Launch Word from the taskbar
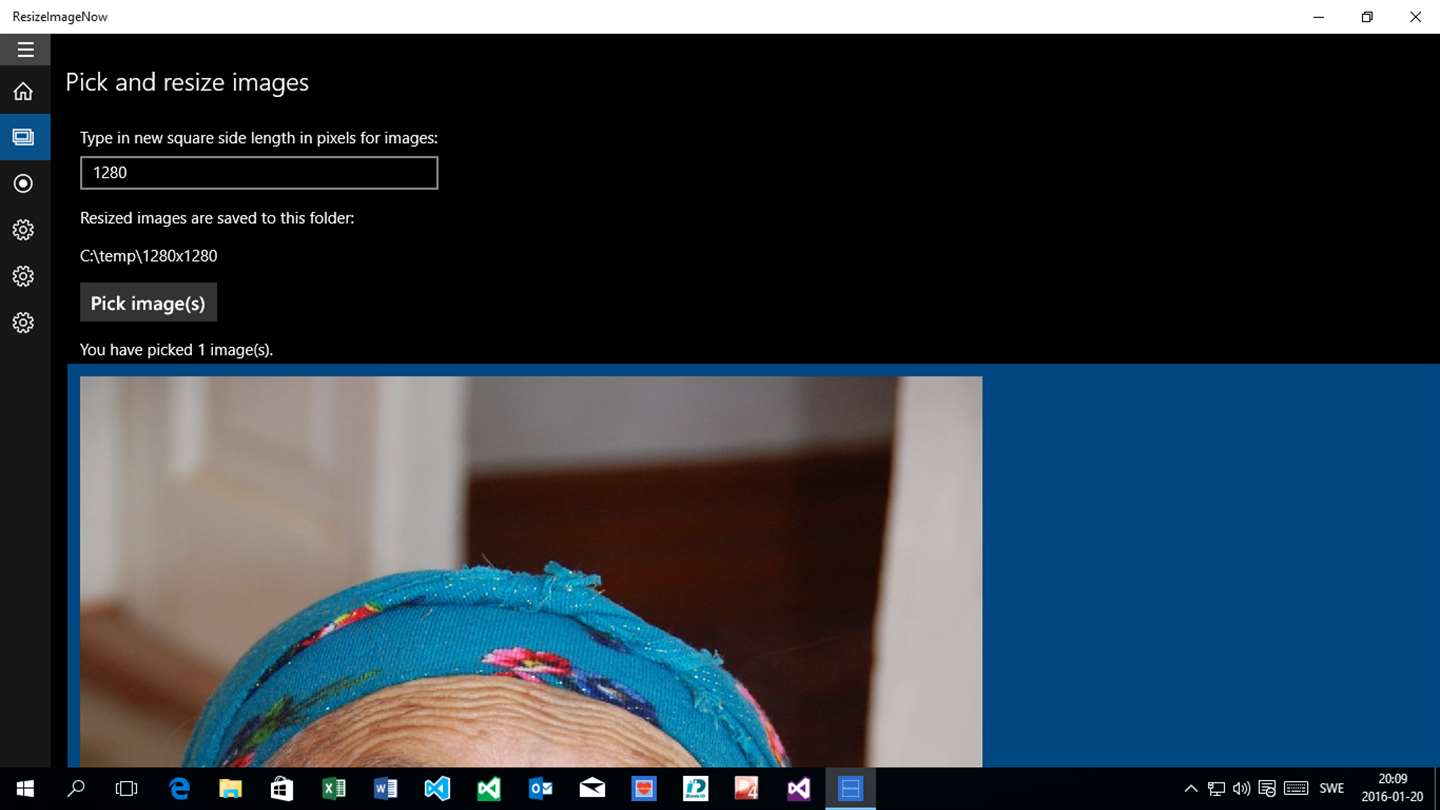The height and width of the screenshot is (810, 1440). [385, 789]
